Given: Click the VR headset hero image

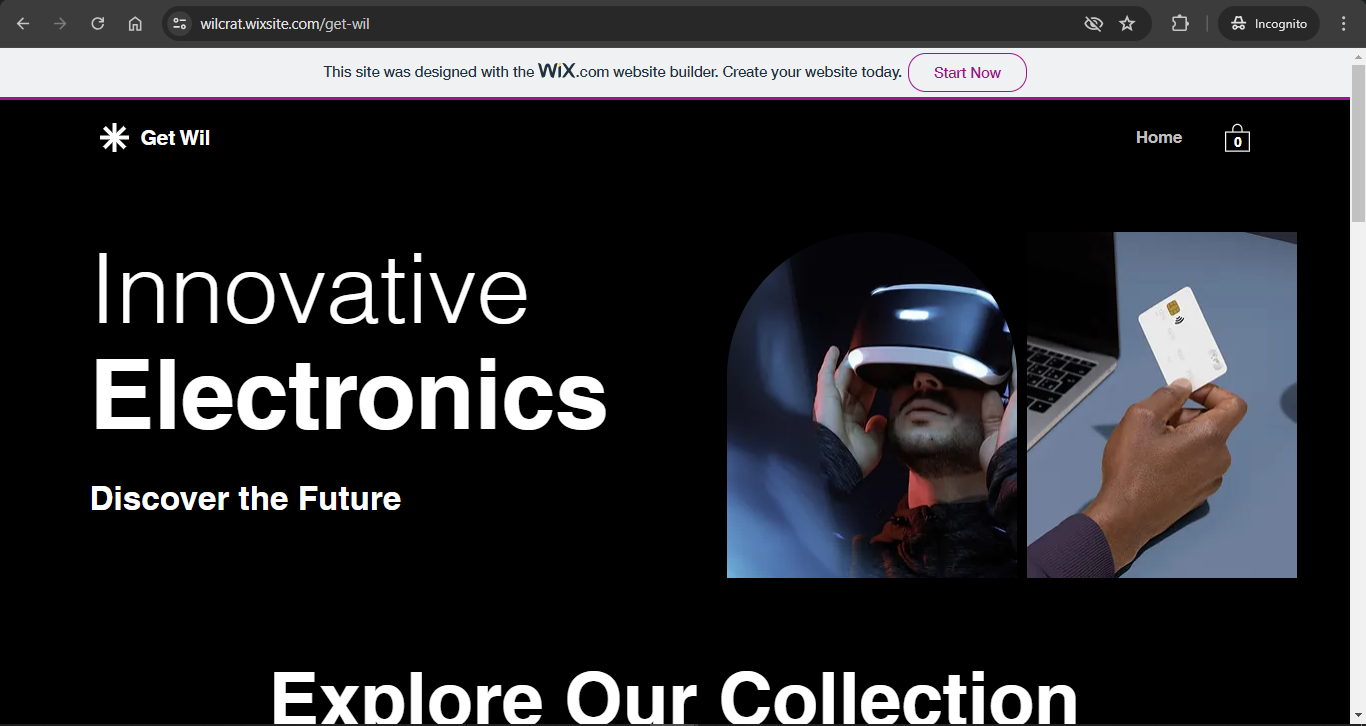Looking at the screenshot, I should [872, 405].
